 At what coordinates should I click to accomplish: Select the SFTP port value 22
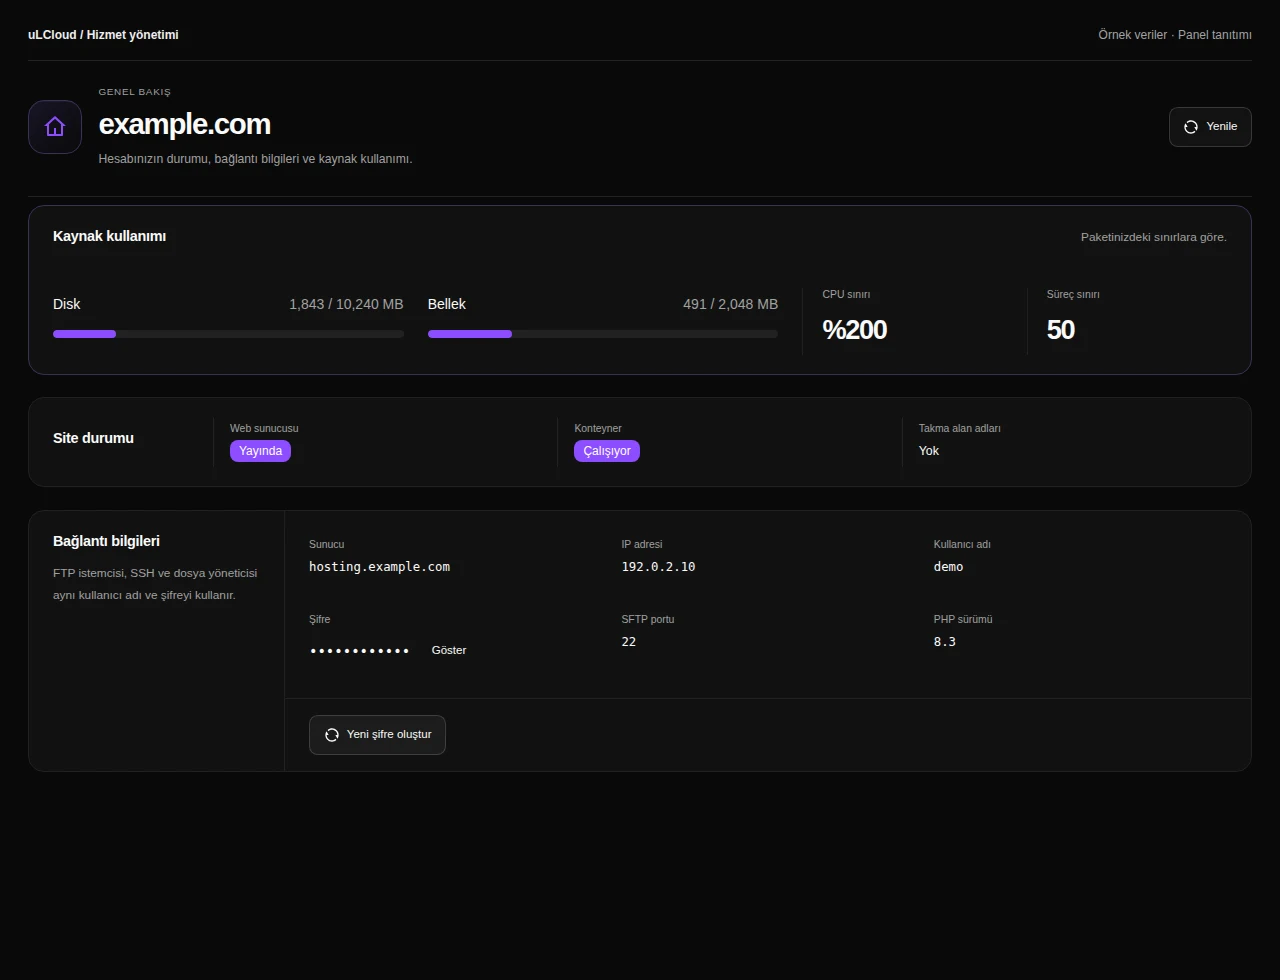[x=629, y=642]
